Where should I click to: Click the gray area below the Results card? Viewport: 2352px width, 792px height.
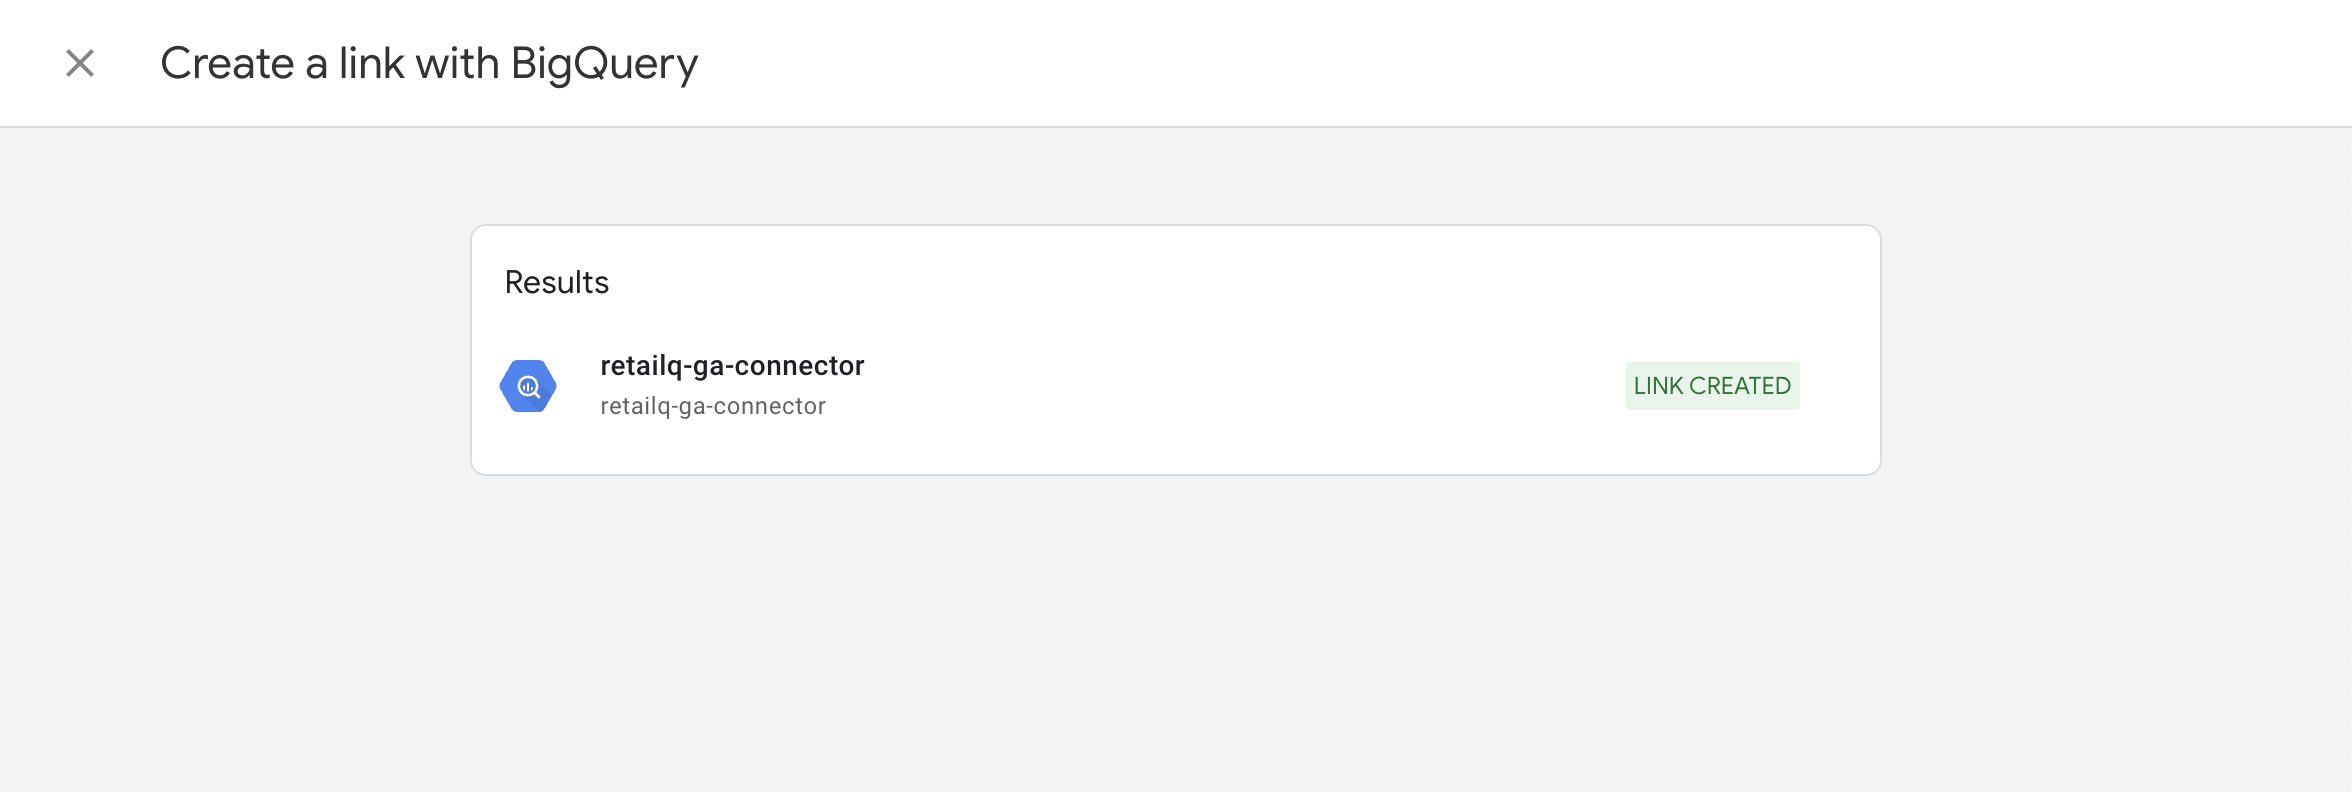pos(1176,620)
